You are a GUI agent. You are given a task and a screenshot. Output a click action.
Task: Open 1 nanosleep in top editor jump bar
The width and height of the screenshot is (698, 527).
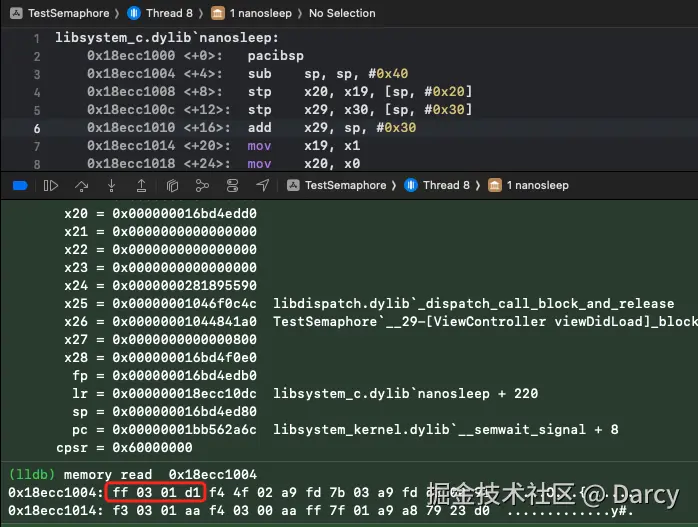pyautogui.click(x=261, y=13)
